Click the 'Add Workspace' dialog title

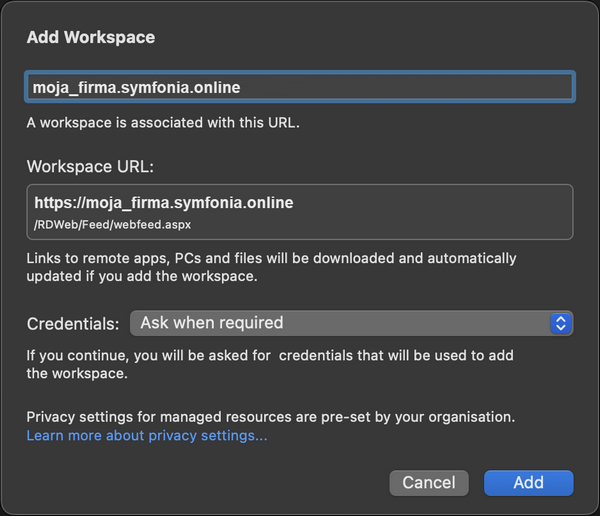point(90,38)
